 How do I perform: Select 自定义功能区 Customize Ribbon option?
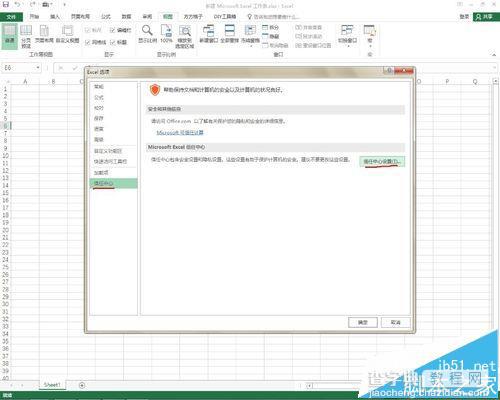114,151
